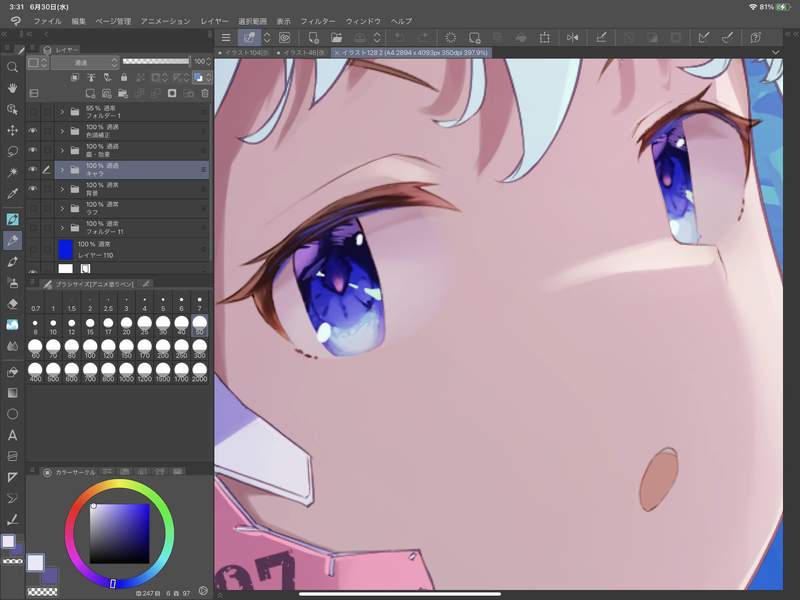Image resolution: width=800 pixels, height=600 pixels.
Task: Click the delete layer trash icon
Action: click(205, 93)
